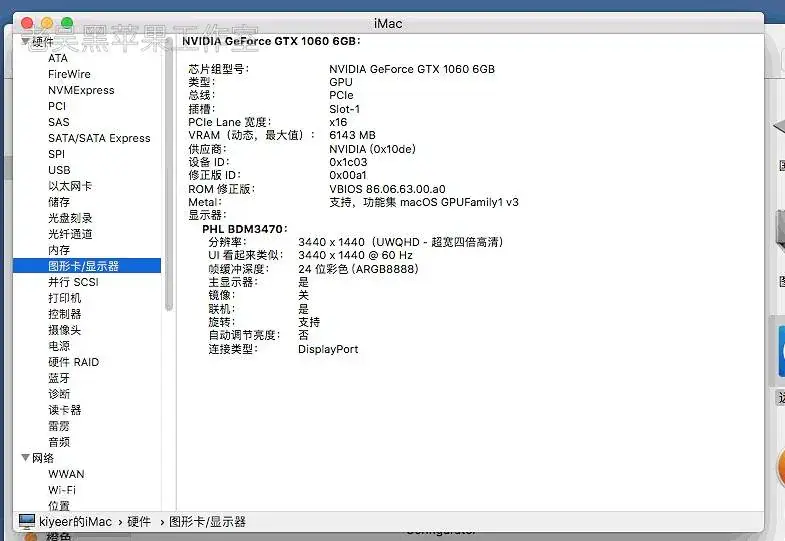Select 光纤通道 in the sidebar

click(x=70, y=234)
